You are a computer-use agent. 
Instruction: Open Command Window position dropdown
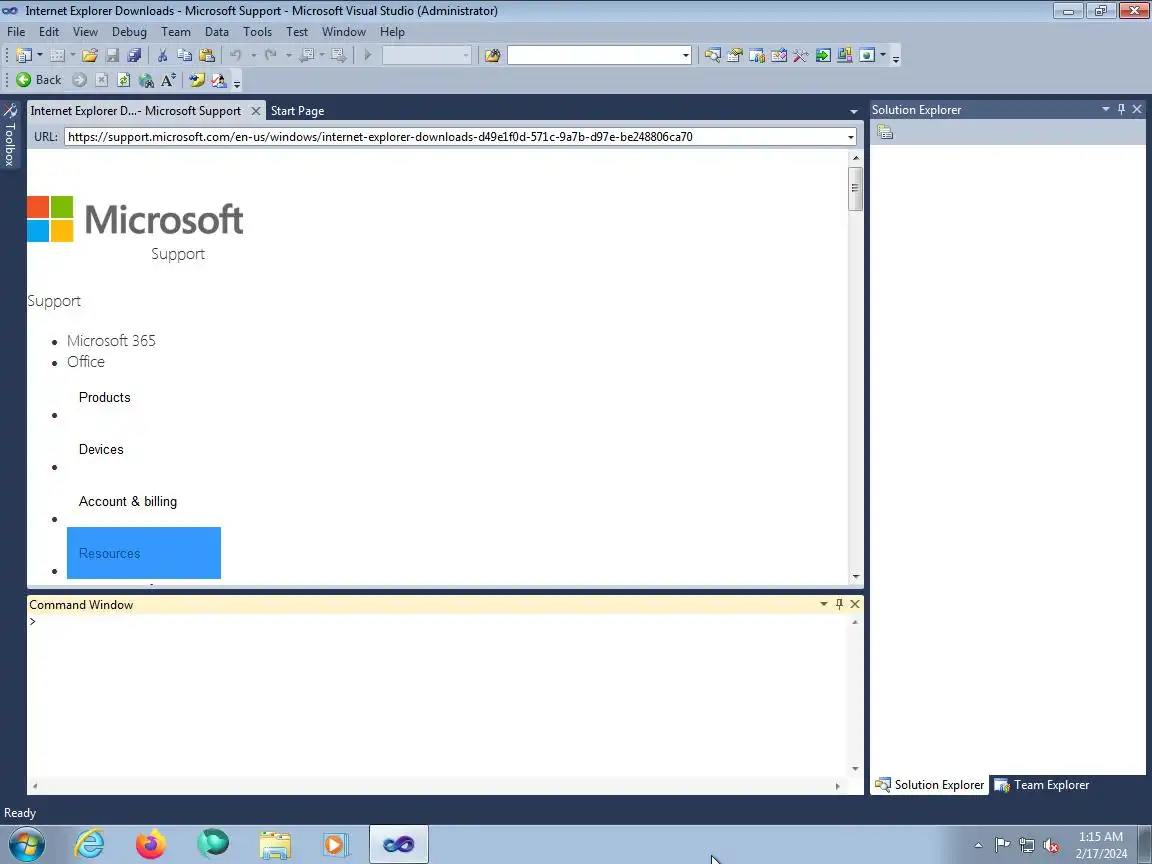[823, 603]
